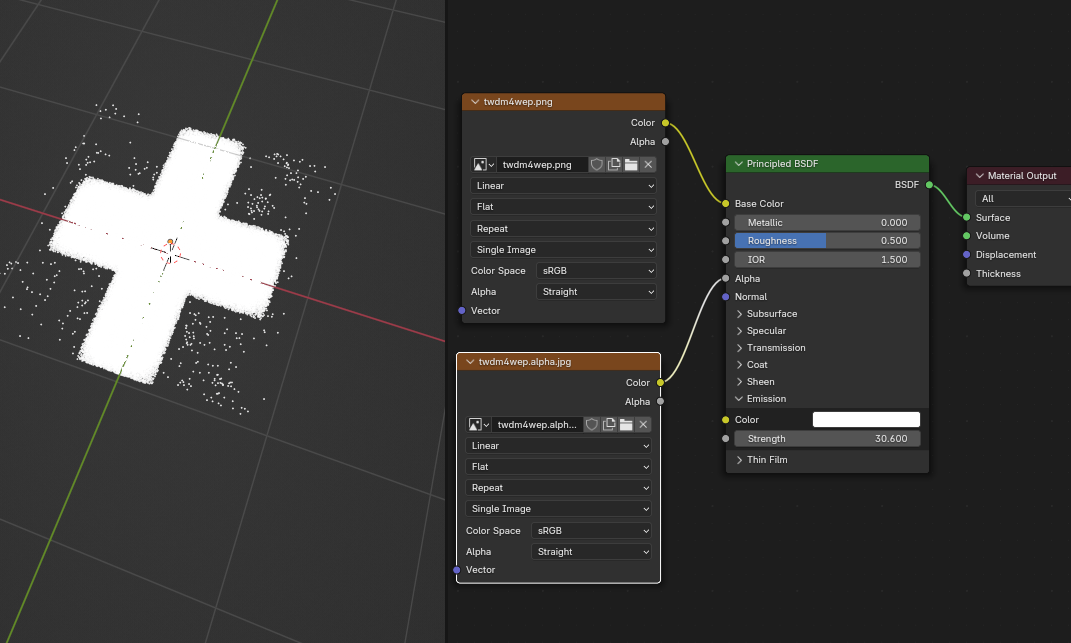
Task: Open sRGB Color Space dropdown in twdm4wep.alpha.jpg node
Action: (x=592, y=531)
